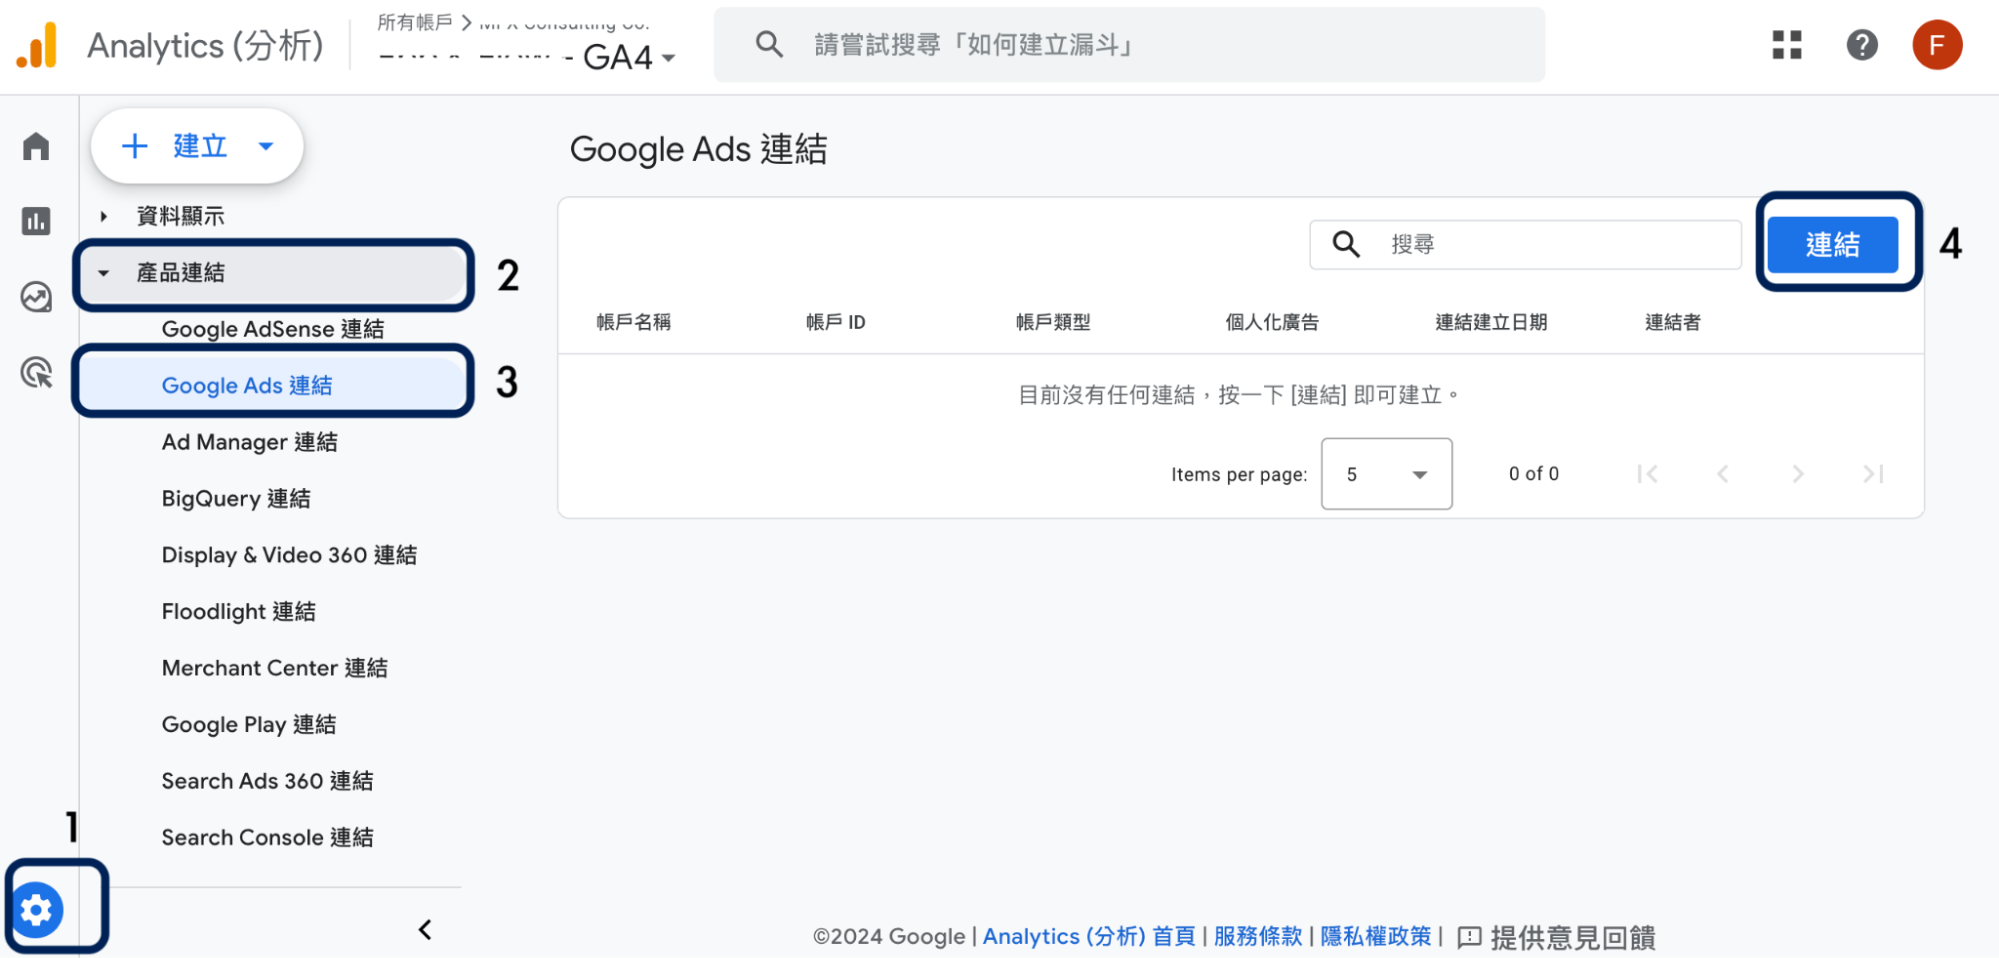This screenshot has height=958, width=1999.
Task: Open Merchant Center 連結 menu item
Action: pos(274,668)
